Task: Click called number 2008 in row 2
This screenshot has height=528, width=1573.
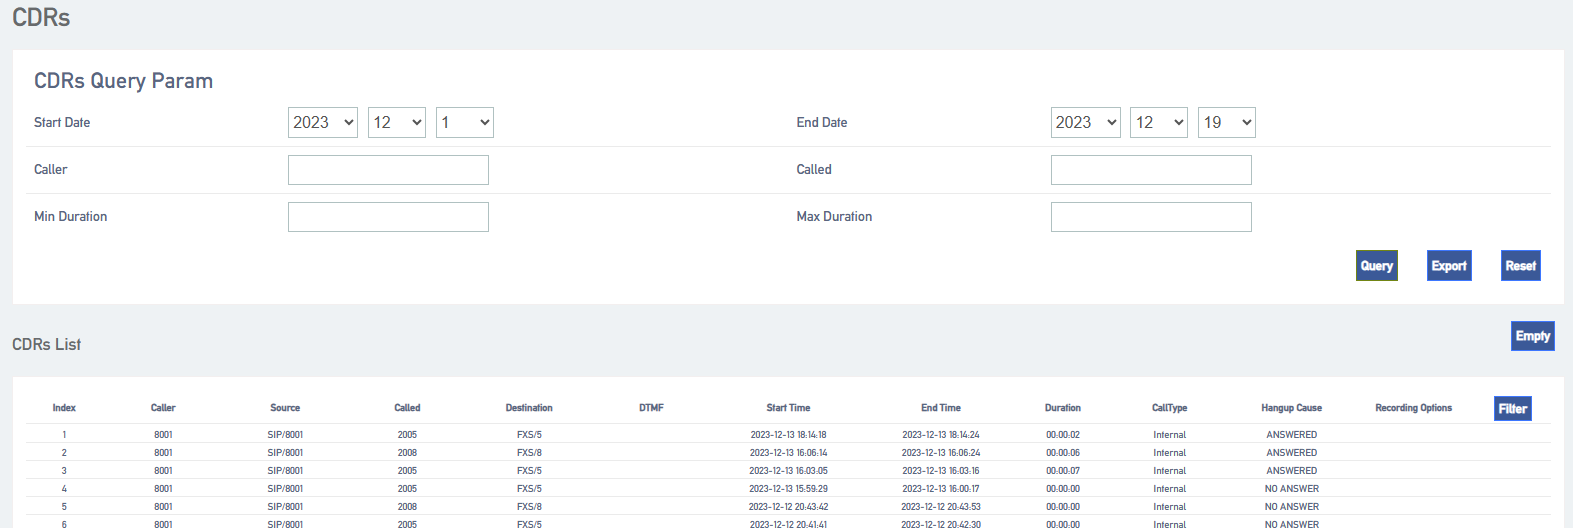Action: (407, 453)
